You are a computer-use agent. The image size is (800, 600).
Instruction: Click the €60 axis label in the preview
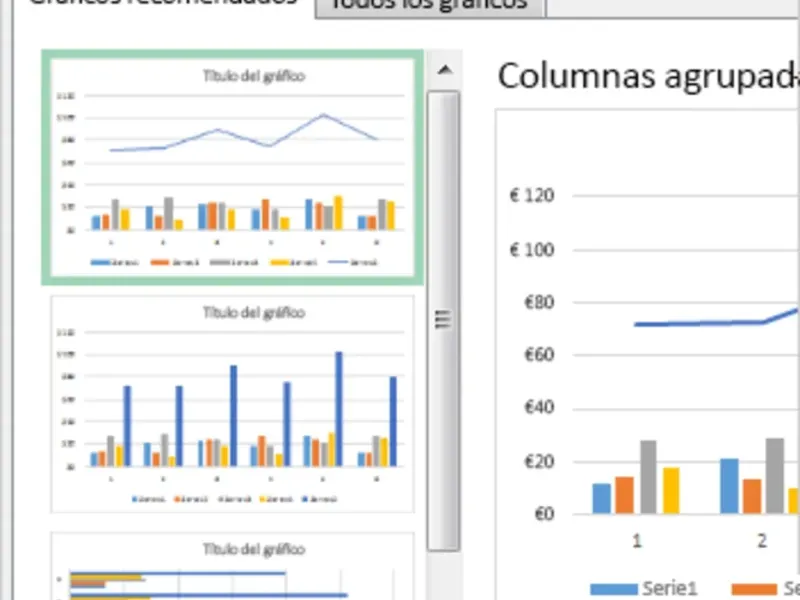pos(539,355)
